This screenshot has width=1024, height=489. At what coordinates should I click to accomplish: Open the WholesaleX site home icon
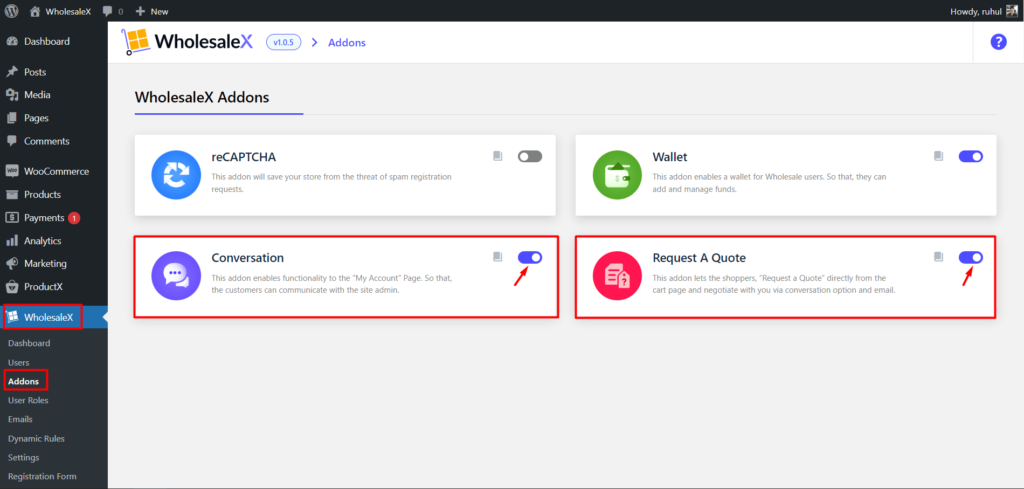coord(35,11)
